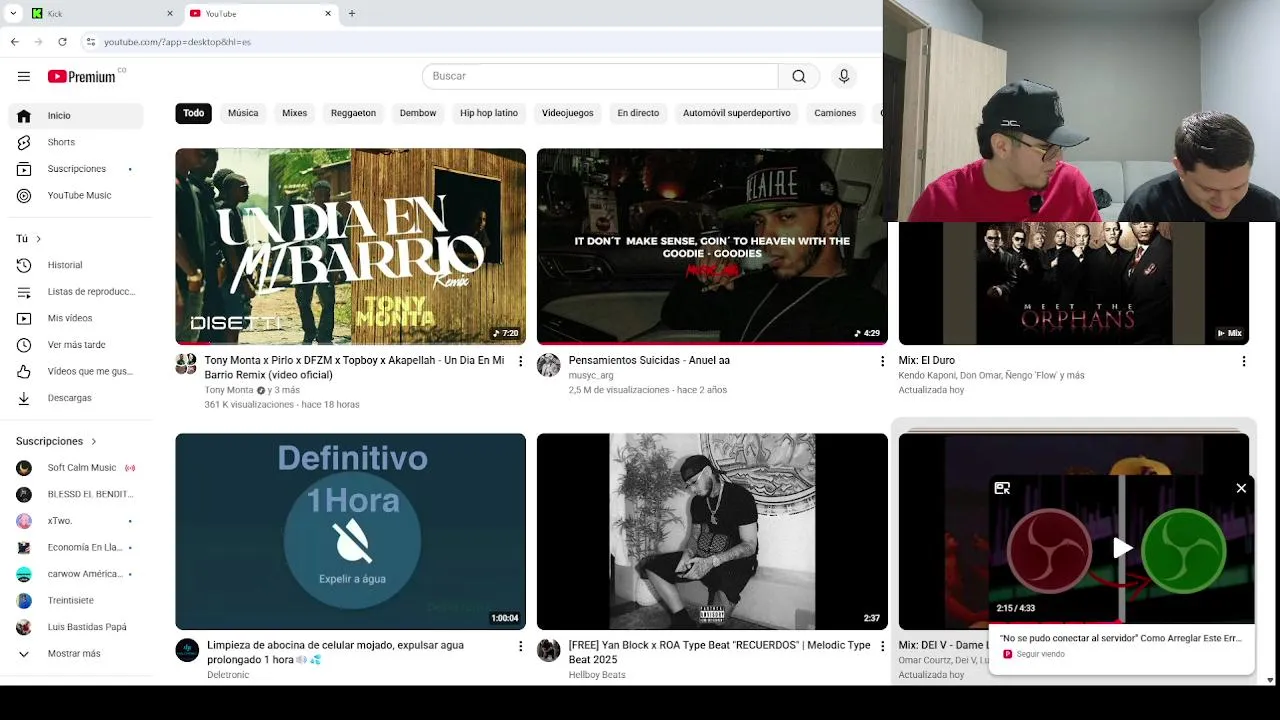Click Seguir viendo in miniplayer

coord(1040,654)
